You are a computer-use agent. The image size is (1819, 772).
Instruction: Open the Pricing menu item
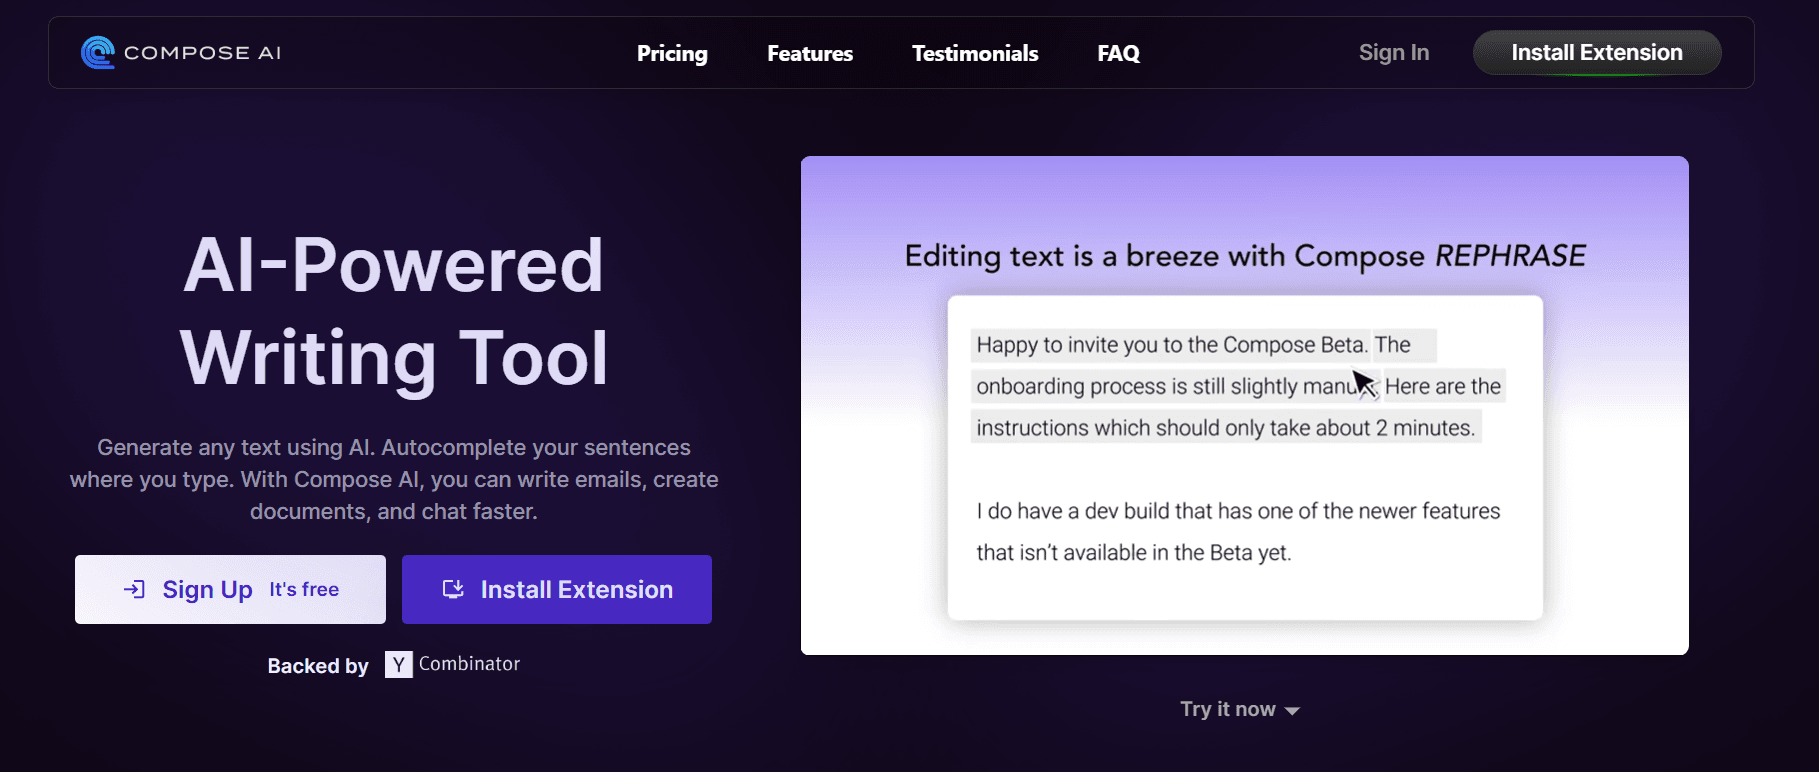pos(672,53)
